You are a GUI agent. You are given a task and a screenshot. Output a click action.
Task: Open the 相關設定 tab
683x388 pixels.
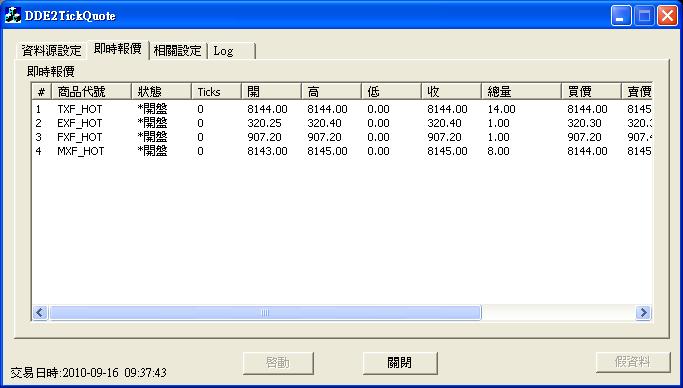click(x=177, y=51)
